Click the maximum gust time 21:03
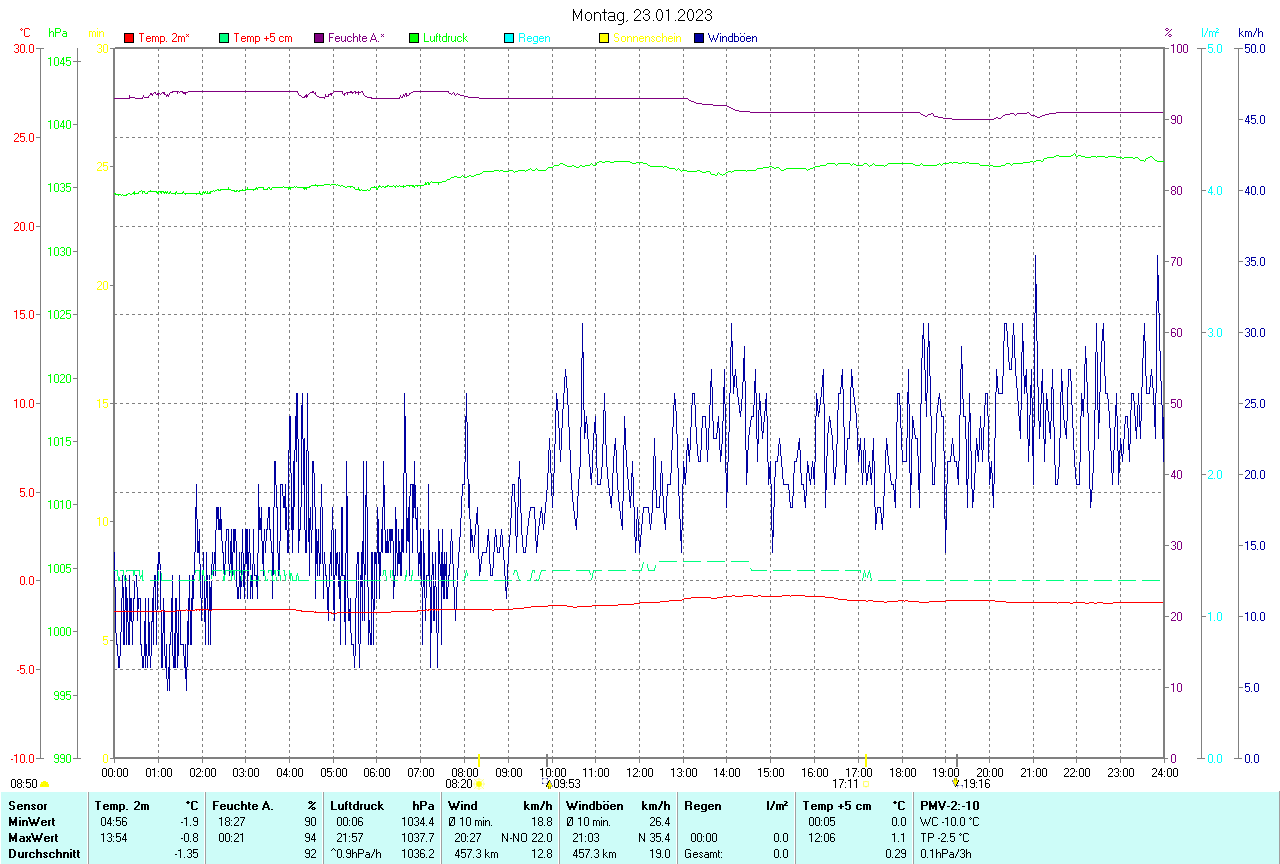Image resolution: width=1280 pixels, height=864 pixels. (586, 838)
